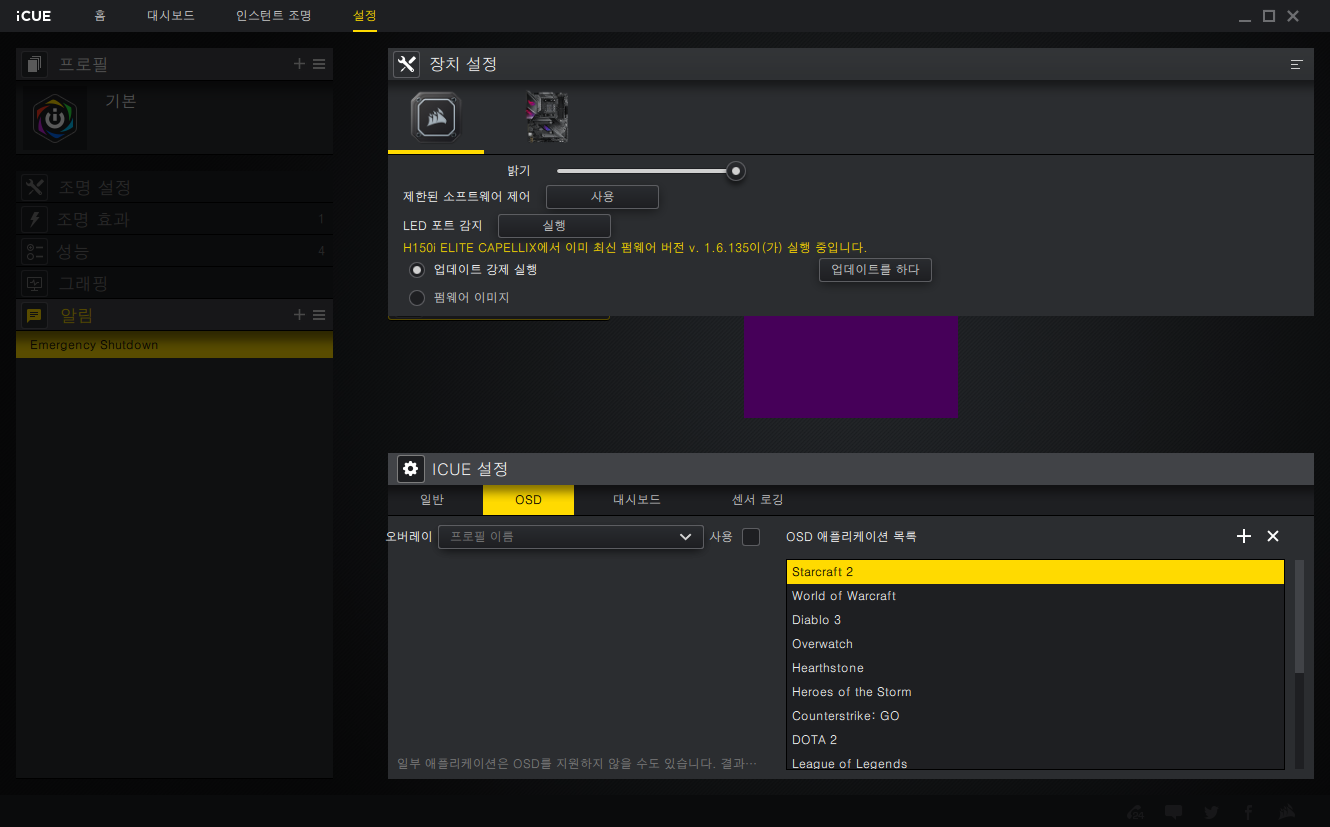Select 펌웨어 이미지 radio option
The height and width of the screenshot is (827, 1330).
(x=417, y=297)
